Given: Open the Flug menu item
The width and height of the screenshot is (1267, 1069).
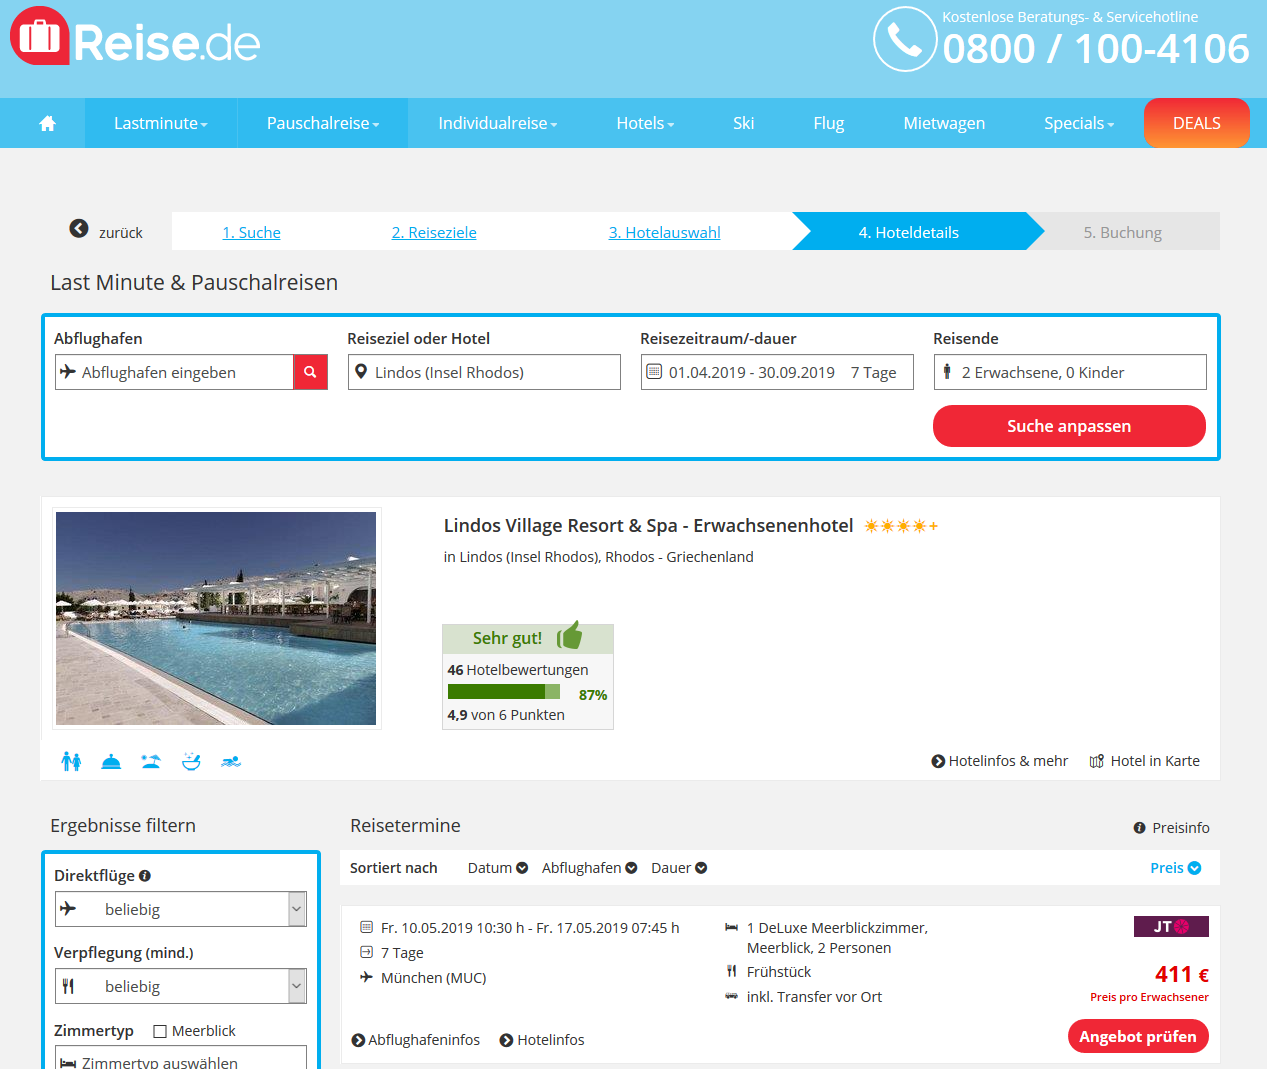Looking at the screenshot, I should [x=829, y=123].
